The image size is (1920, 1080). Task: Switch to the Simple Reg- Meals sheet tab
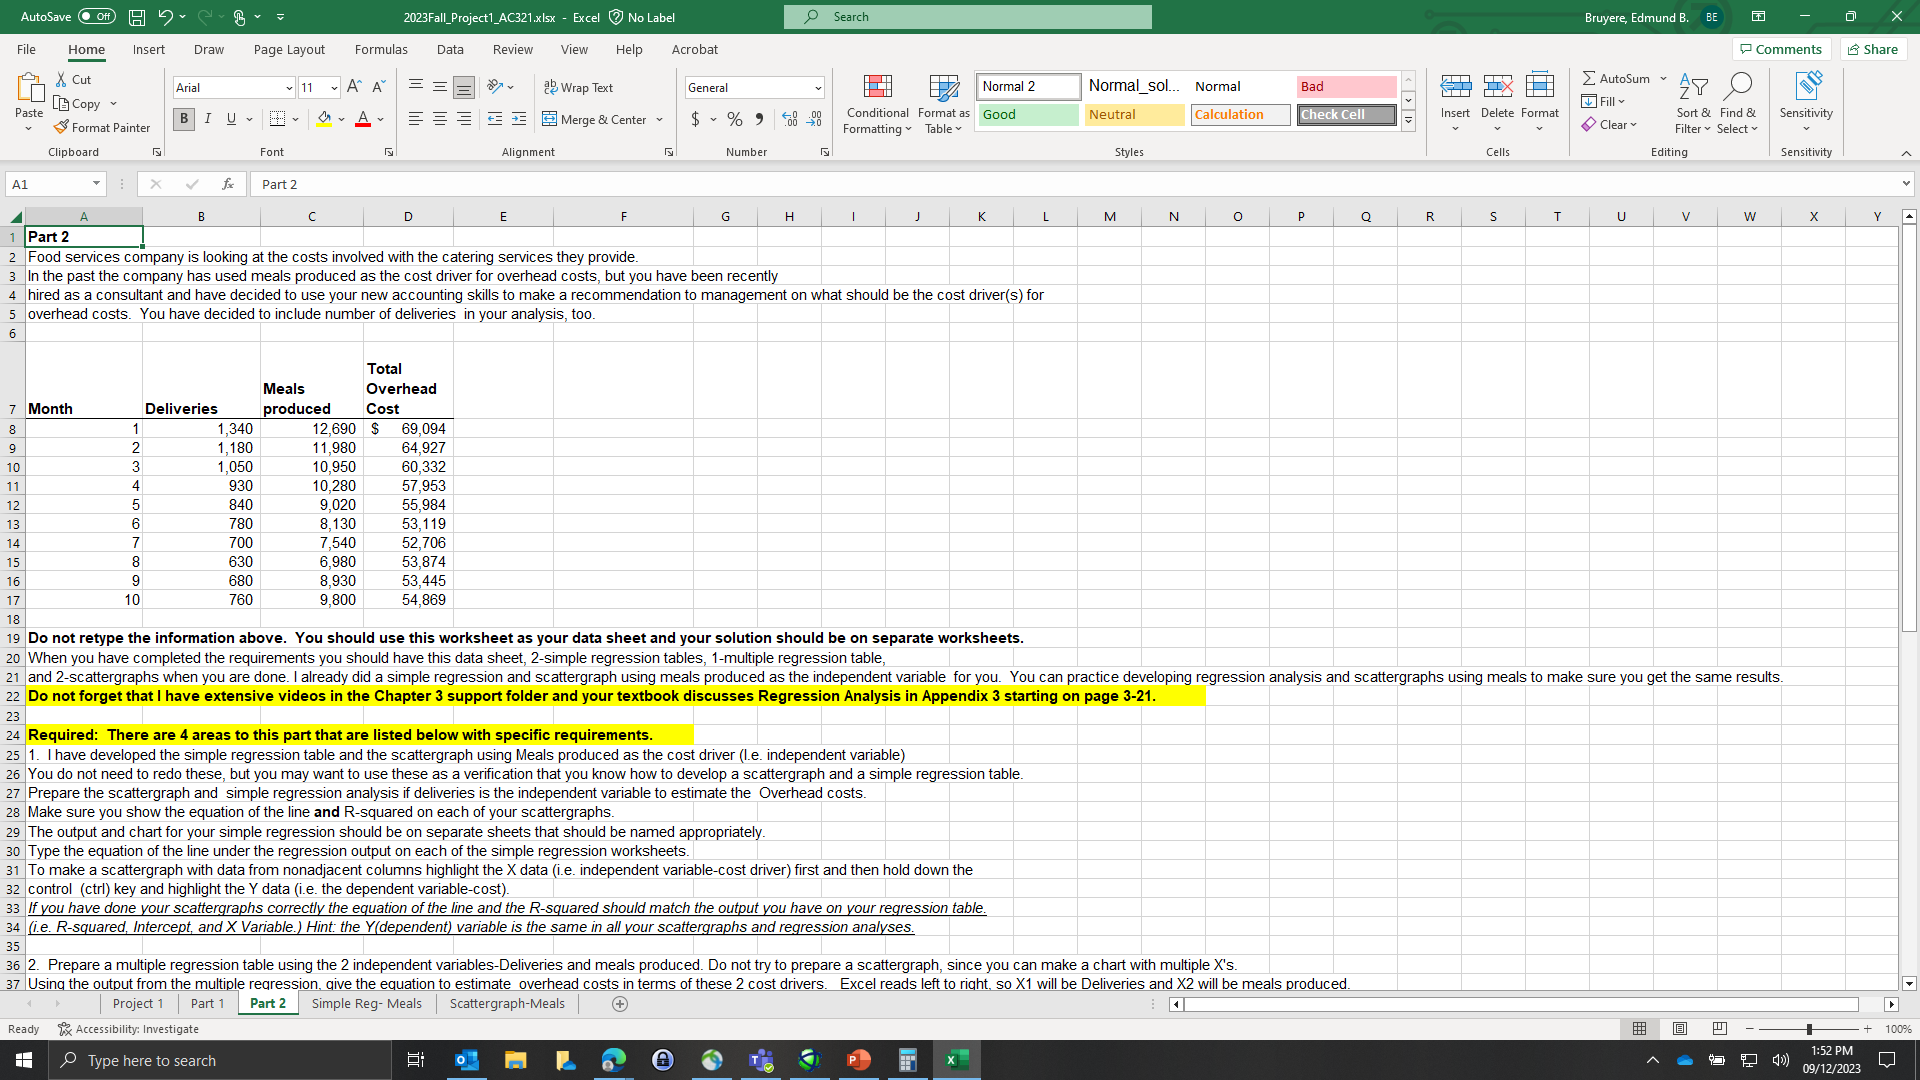pos(366,1003)
